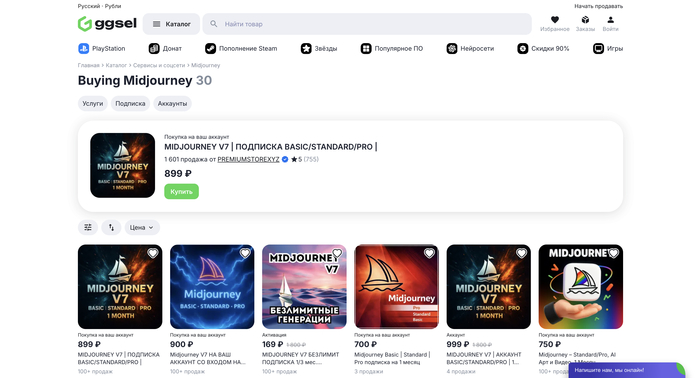Click the featured Midjourney V7 product image
The height and width of the screenshot is (378, 700).
click(122, 166)
